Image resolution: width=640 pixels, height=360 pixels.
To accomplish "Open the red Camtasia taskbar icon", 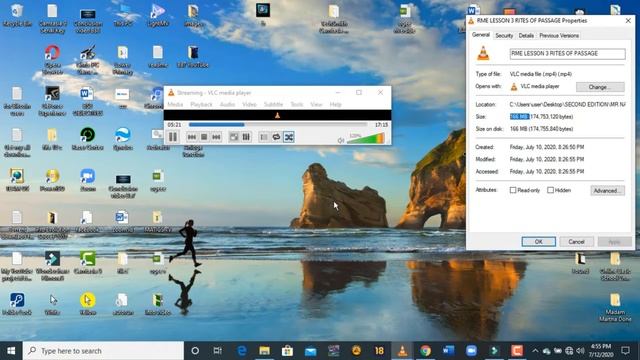I will pos(517,351).
